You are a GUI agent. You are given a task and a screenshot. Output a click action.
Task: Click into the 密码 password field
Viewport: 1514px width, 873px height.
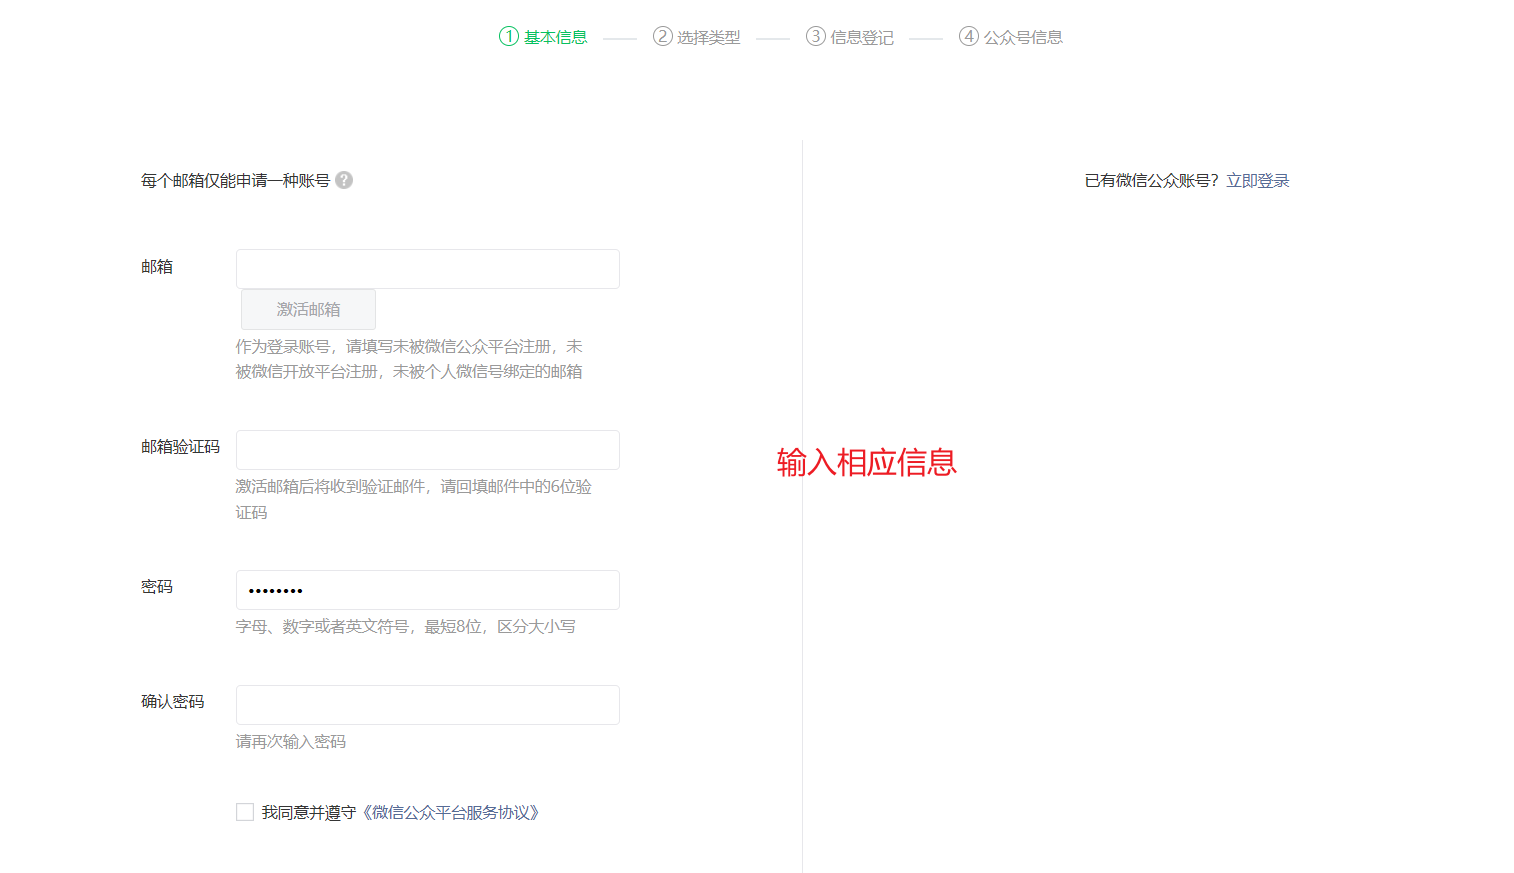427,590
